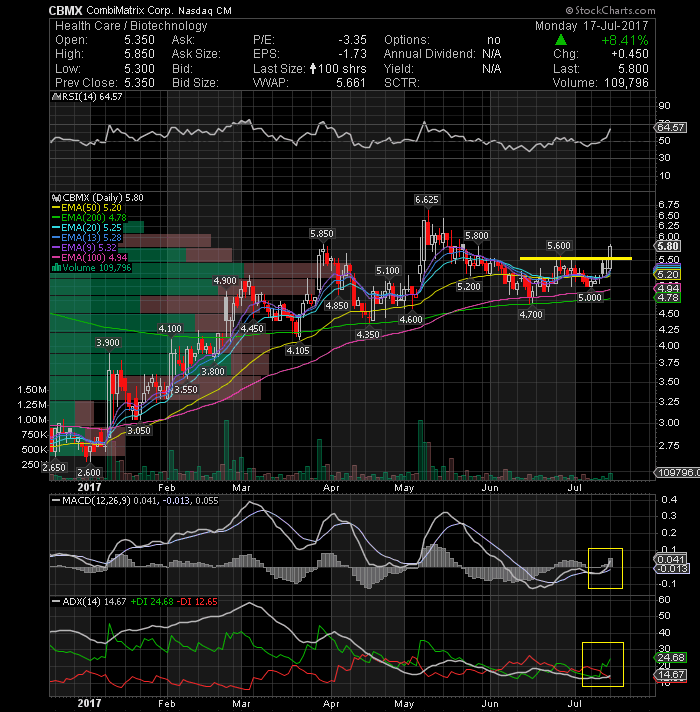The width and height of the screenshot is (700, 712).
Task: Click the MACD(12,26,9) indicator label
Action: [96, 501]
